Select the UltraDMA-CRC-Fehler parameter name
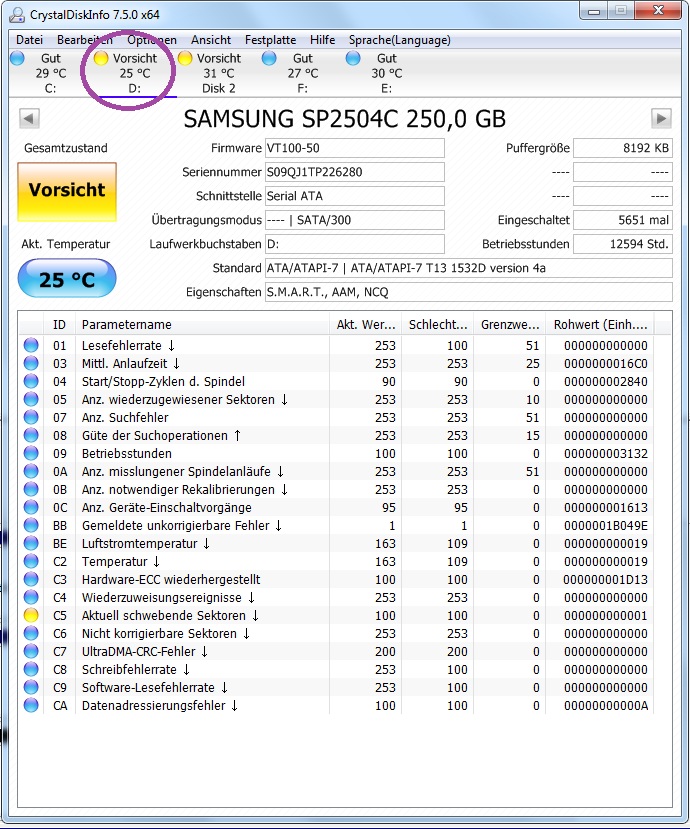690x829 pixels. (x=145, y=651)
